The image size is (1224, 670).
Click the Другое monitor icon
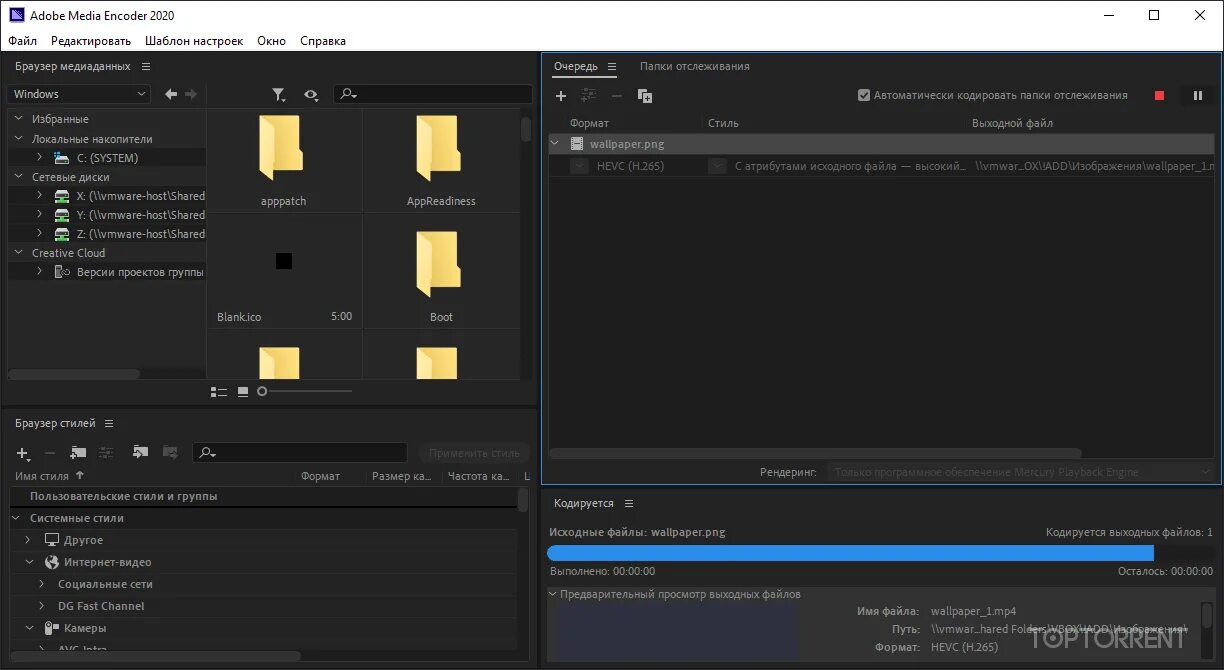52,540
